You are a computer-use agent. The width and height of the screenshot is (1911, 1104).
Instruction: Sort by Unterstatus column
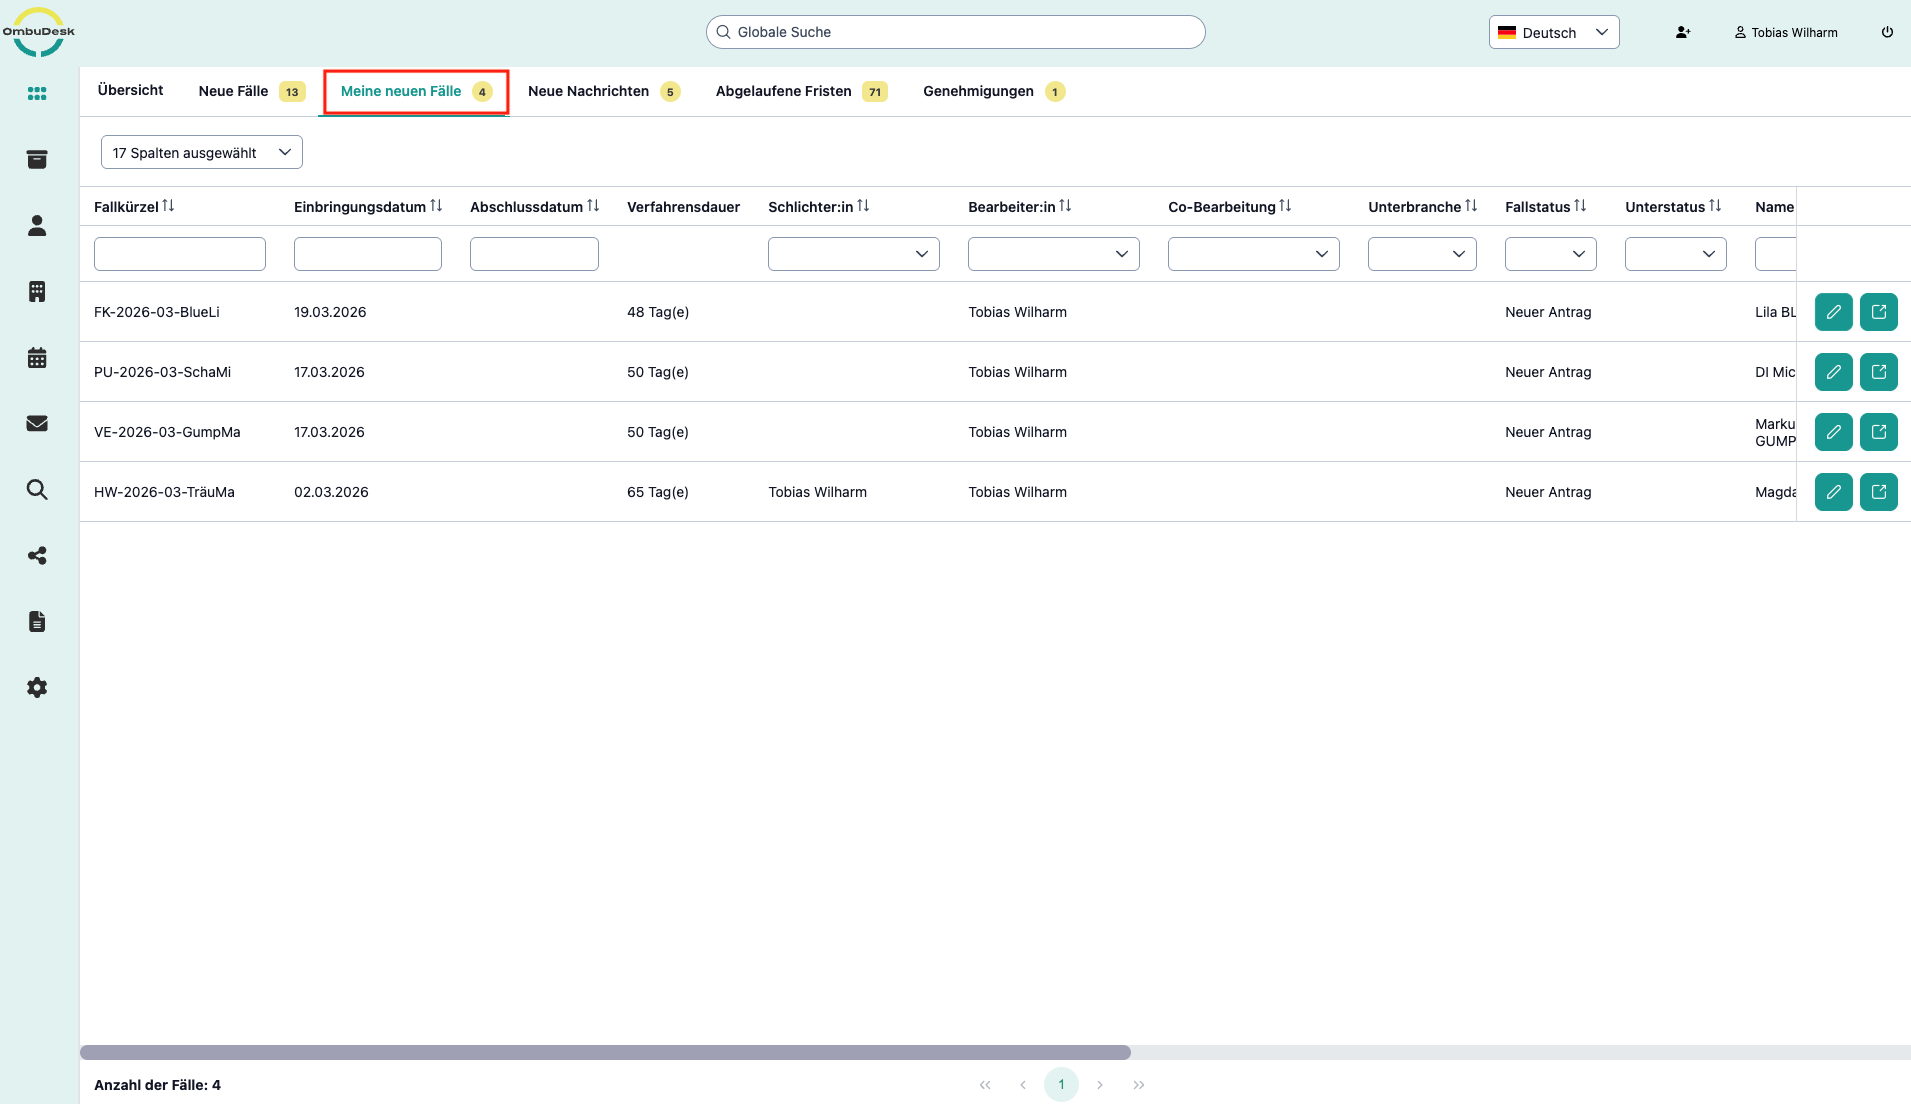tap(1715, 206)
